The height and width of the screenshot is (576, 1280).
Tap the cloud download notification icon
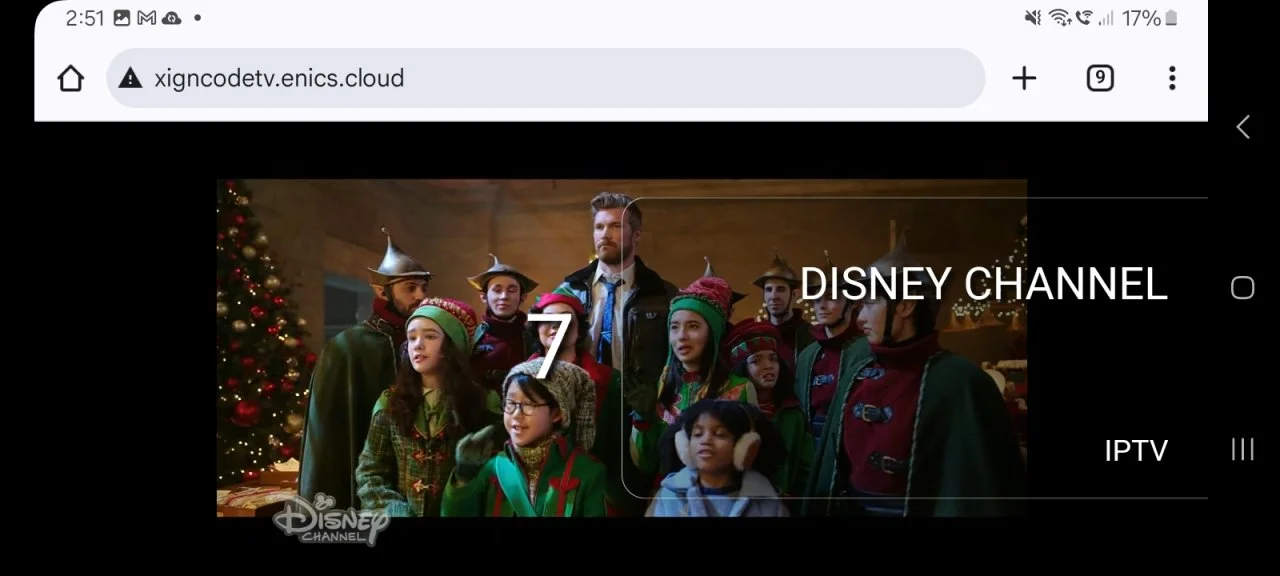tap(171, 18)
